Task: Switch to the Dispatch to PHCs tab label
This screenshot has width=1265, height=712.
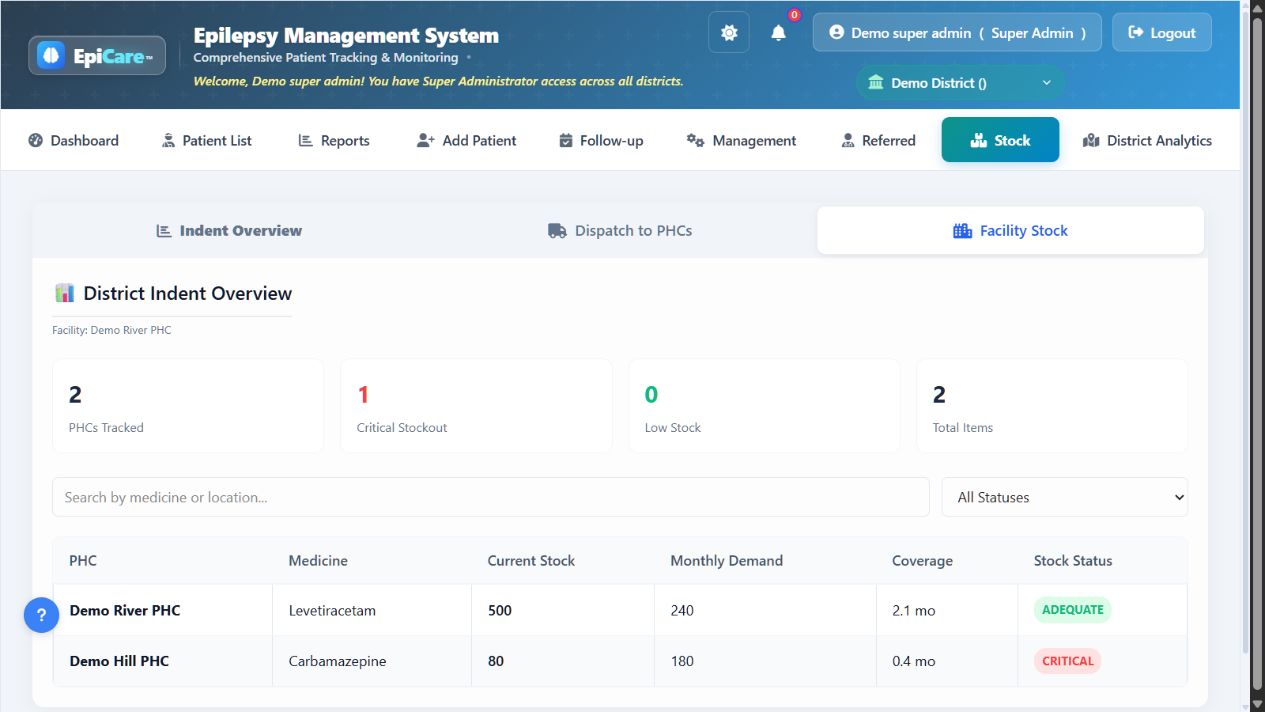Action: (633, 230)
